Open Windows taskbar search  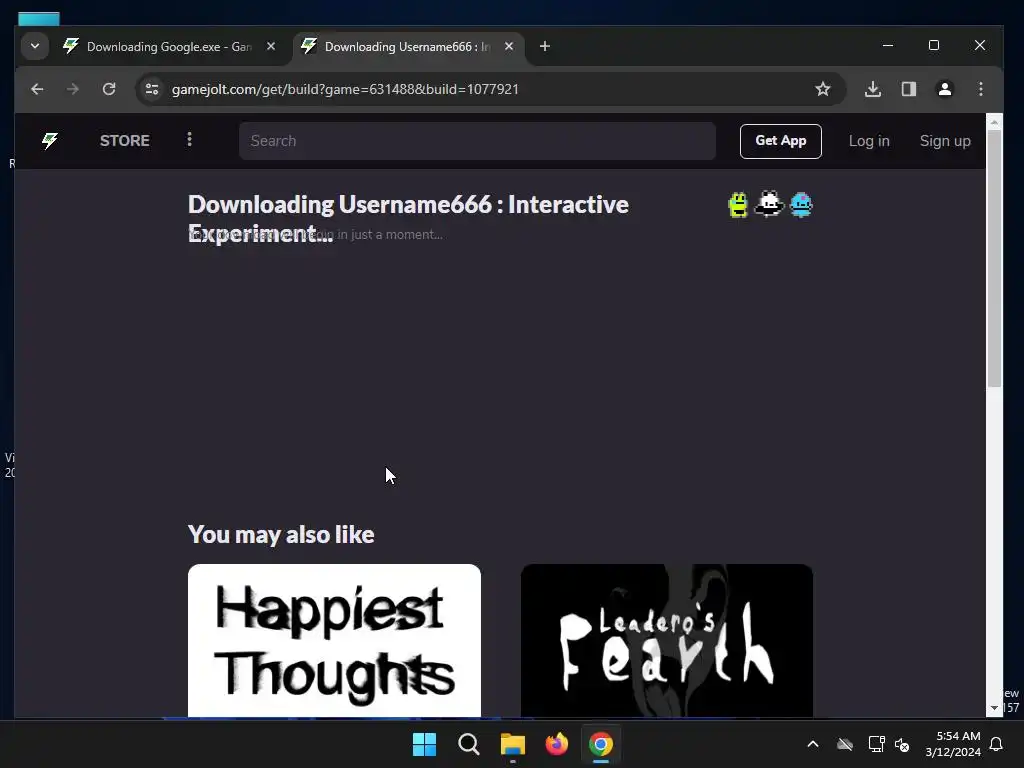click(468, 744)
